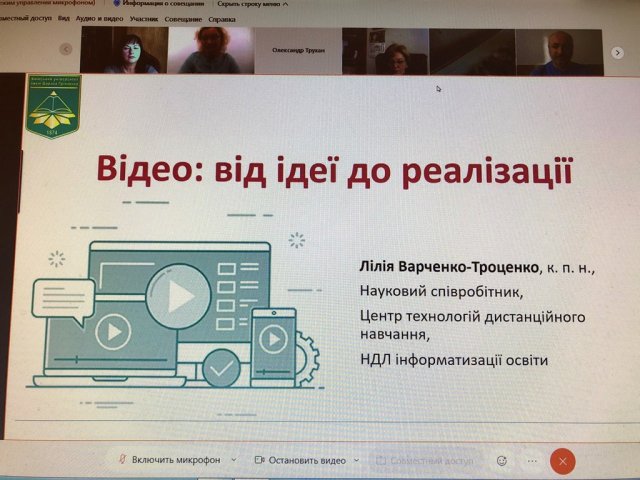Click the muted microphone icon

(120, 460)
